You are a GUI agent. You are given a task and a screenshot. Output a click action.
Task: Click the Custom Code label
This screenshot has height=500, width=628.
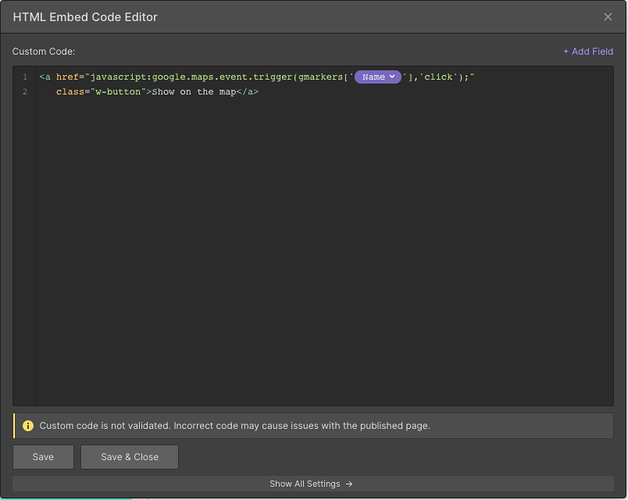pyautogui.click(x=44, y=51)
